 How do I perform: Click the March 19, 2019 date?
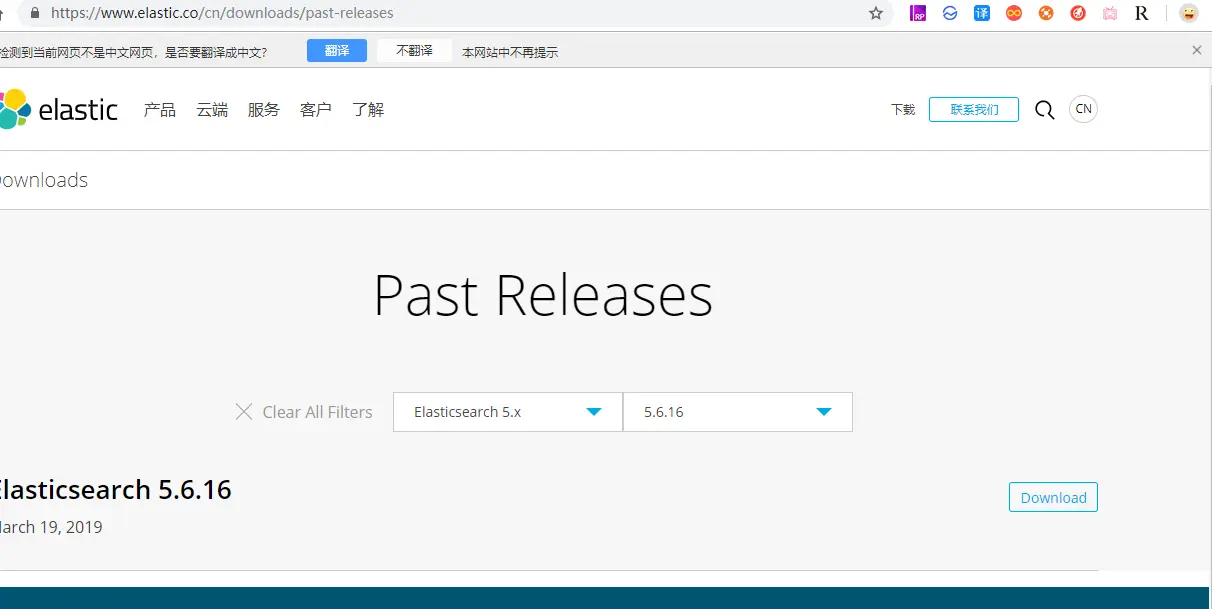50,527
